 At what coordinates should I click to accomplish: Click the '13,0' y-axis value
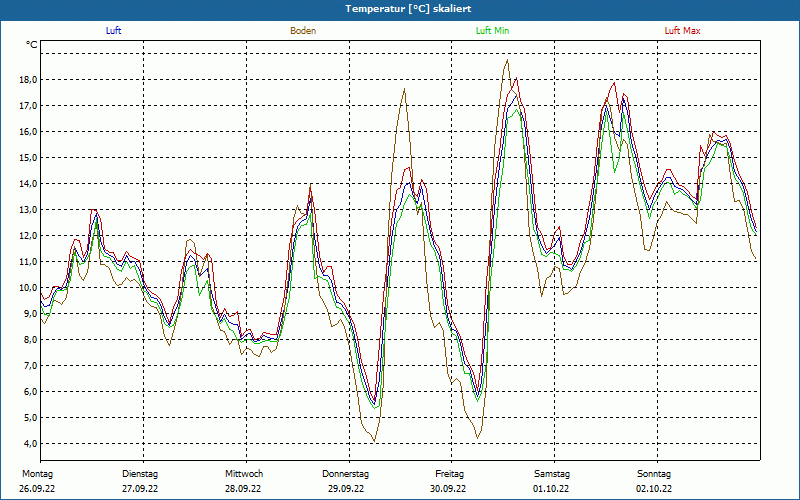[29, 210]
